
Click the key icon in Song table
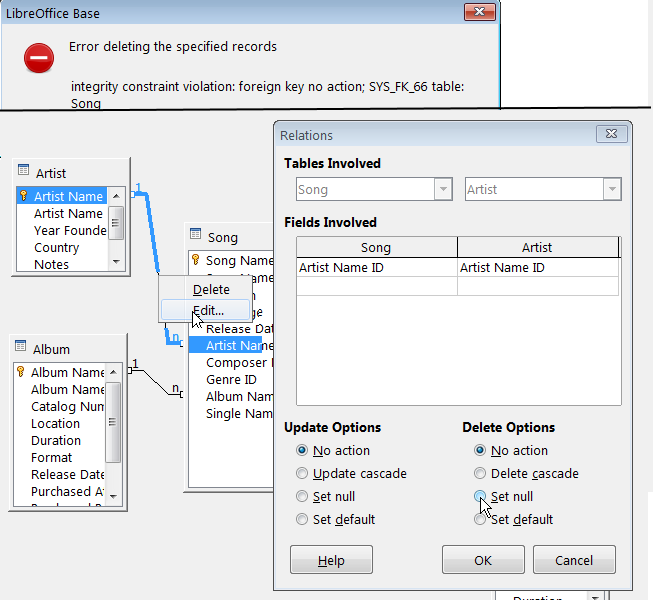pos(196,260)
